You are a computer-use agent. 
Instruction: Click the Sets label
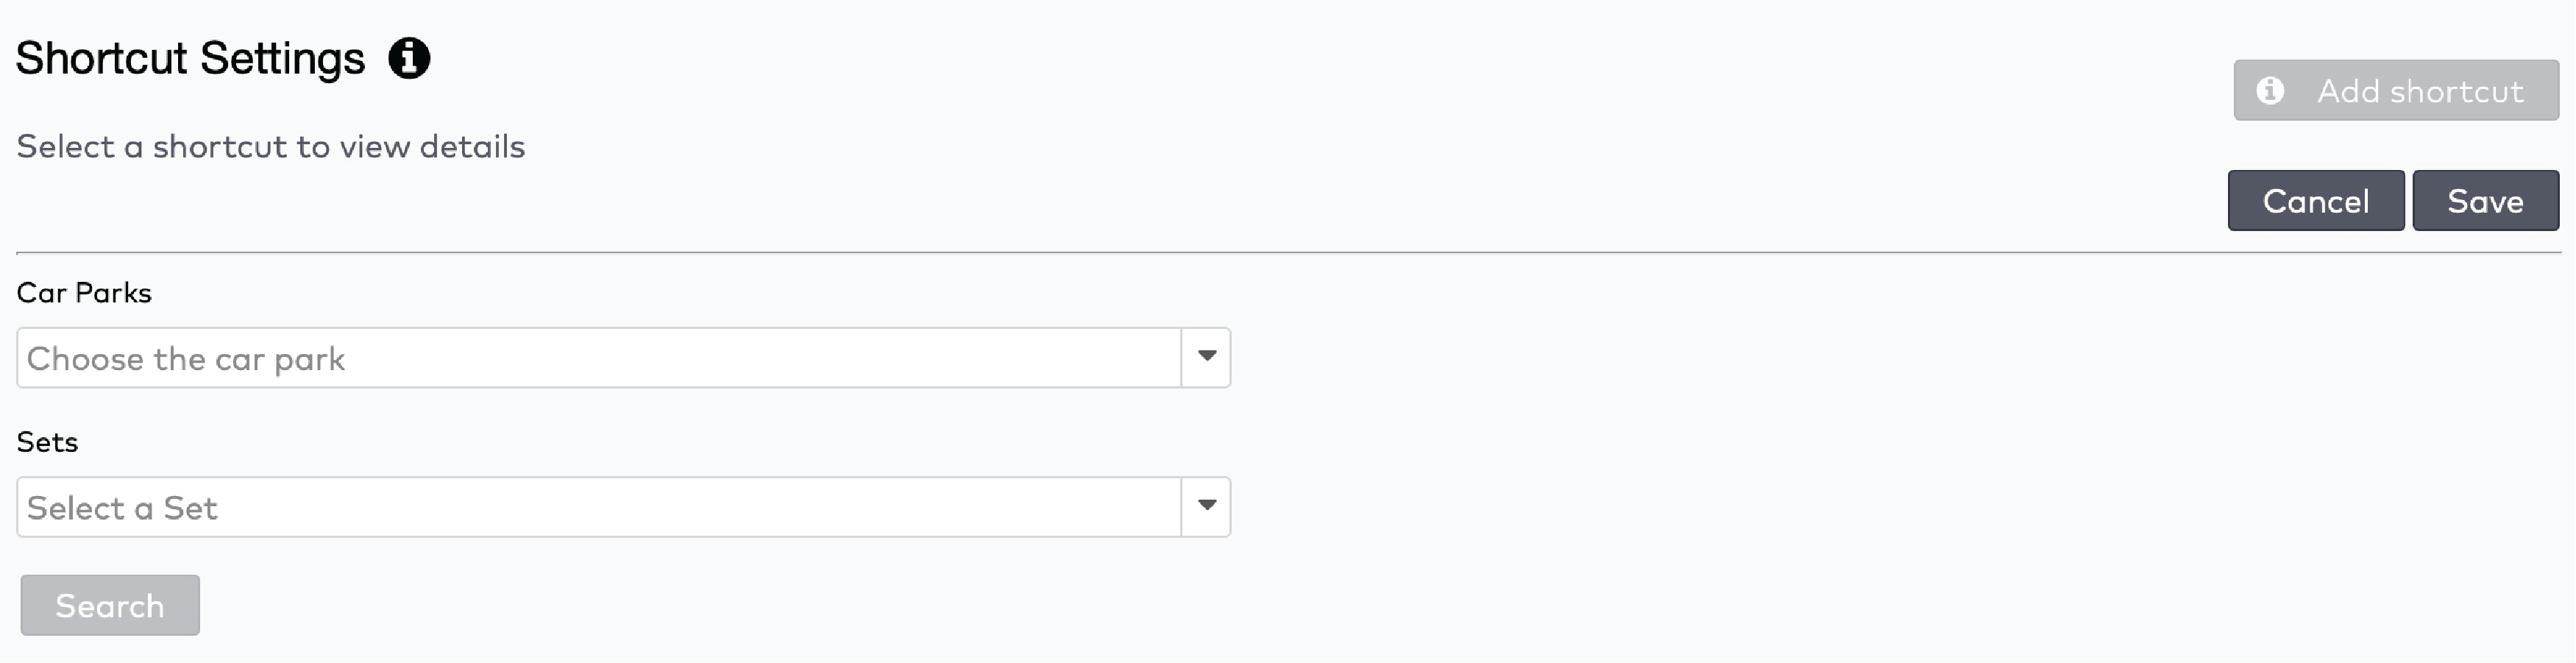pos(47,441)
